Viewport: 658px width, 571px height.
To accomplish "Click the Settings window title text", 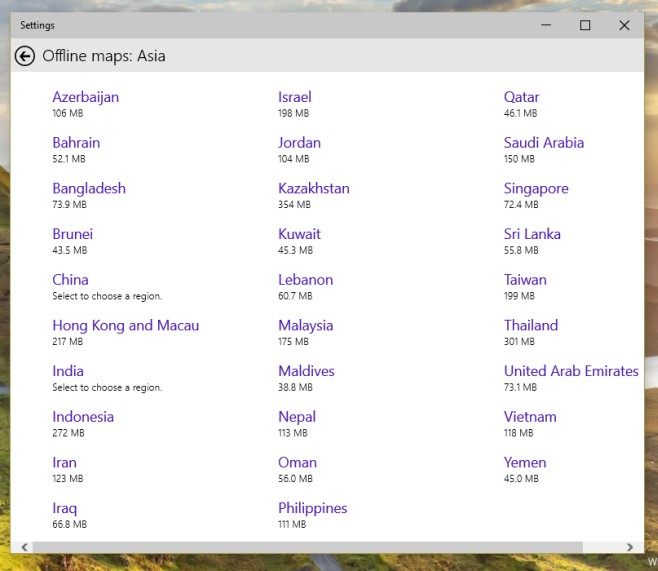I will (x=37, y=26).
